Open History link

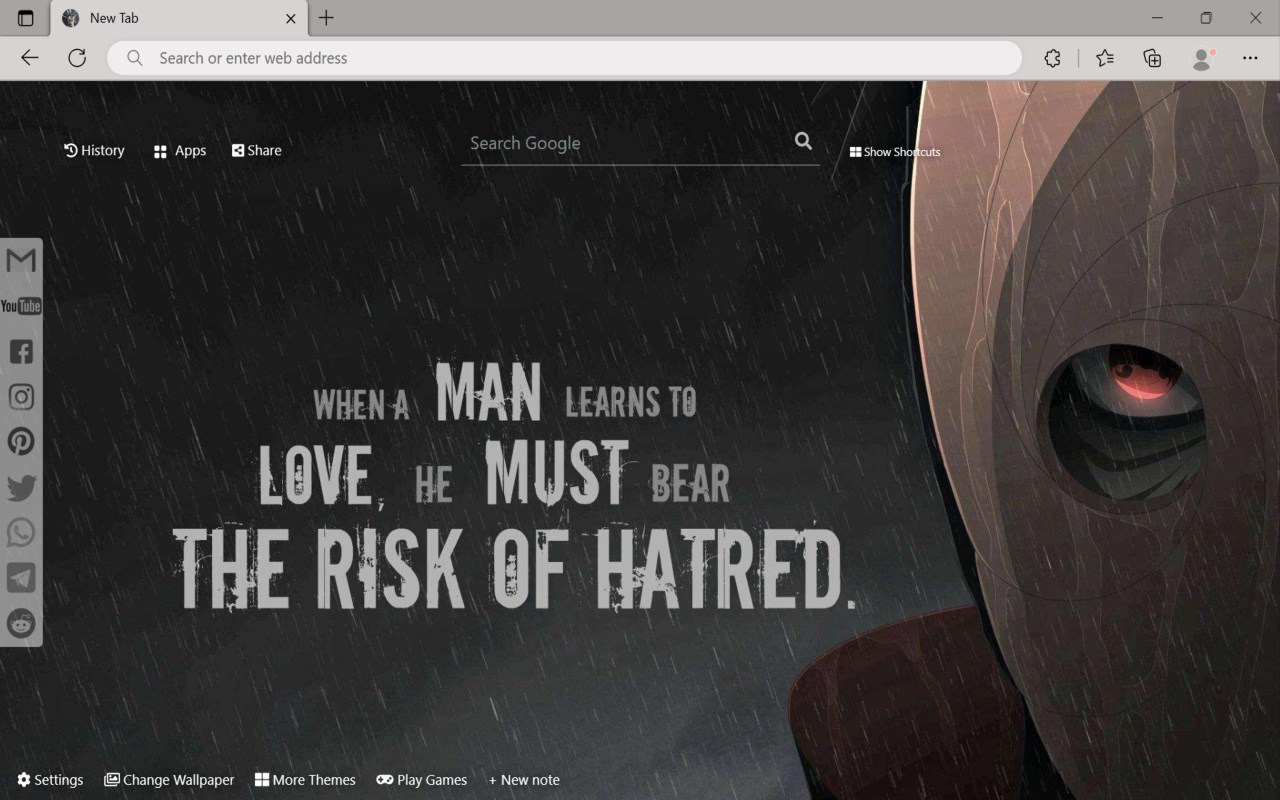point(94,150)
